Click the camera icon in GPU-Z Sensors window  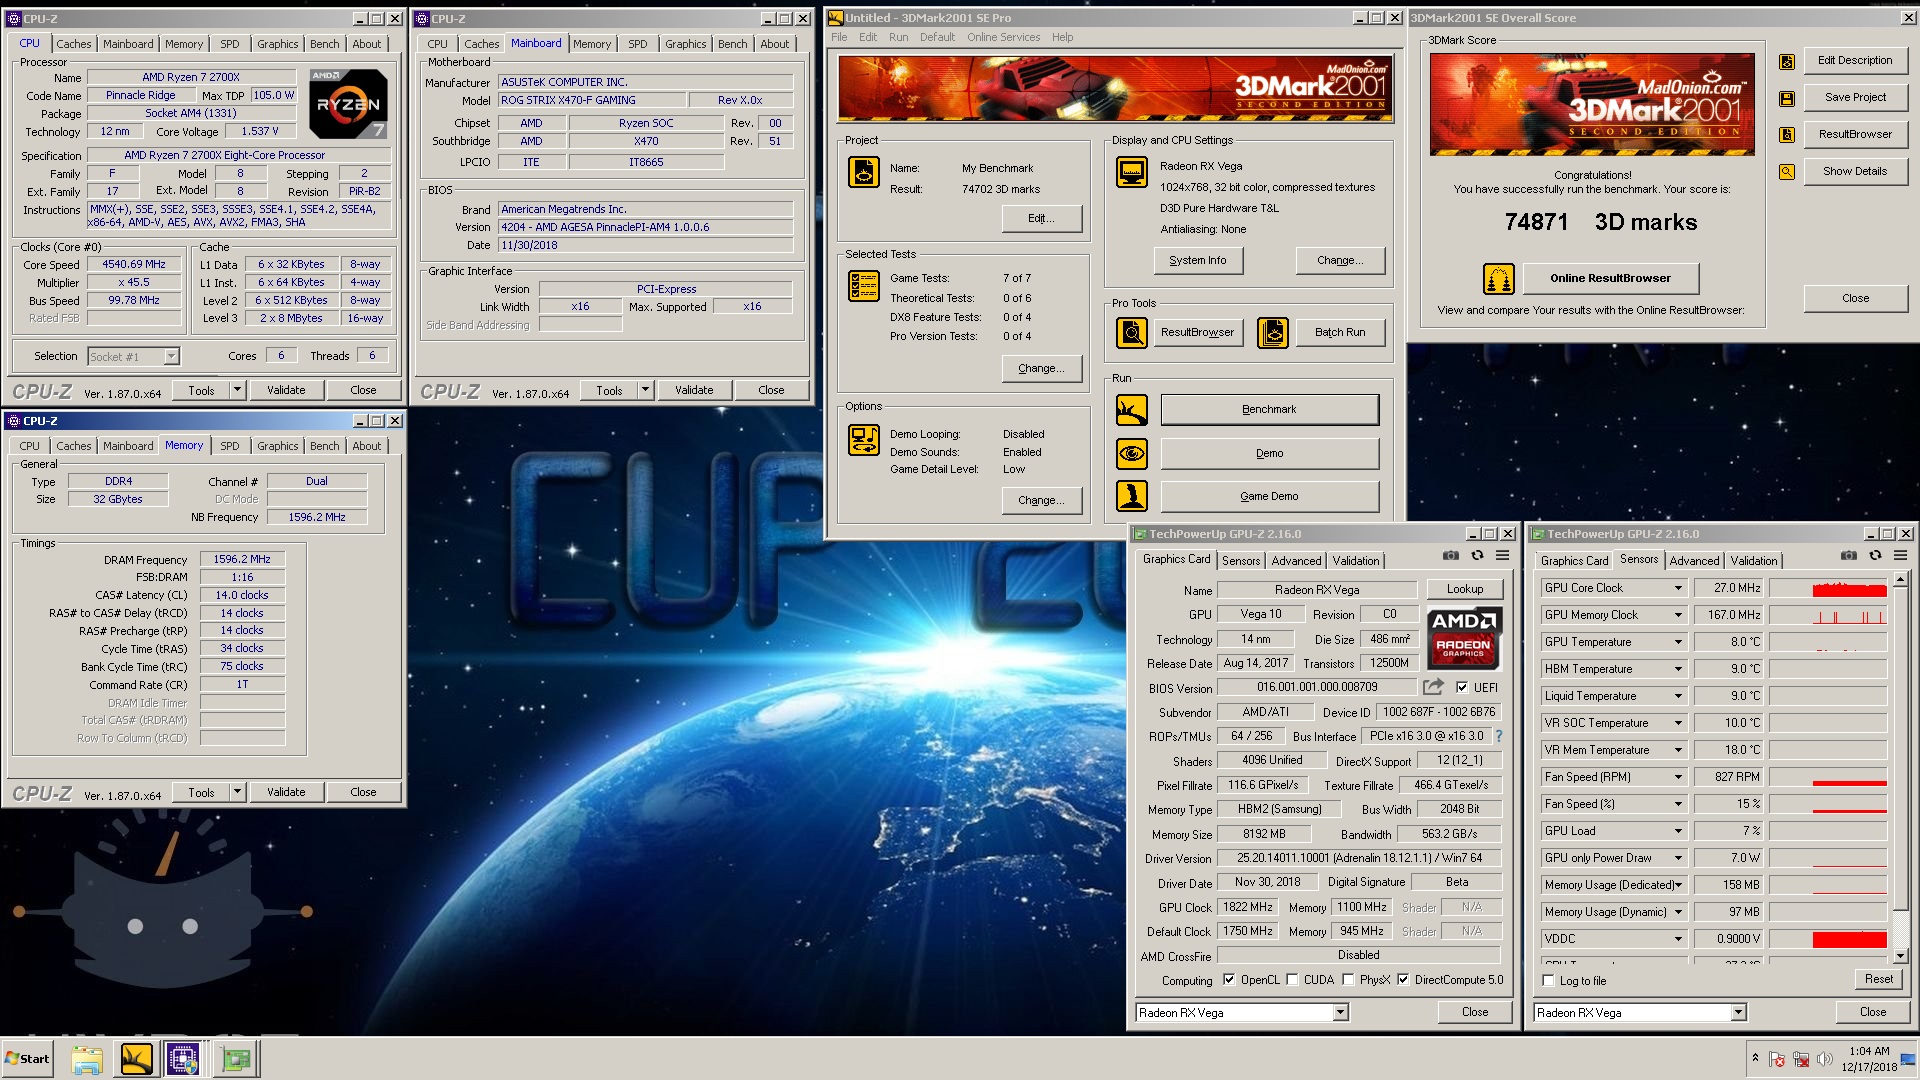point(1849,556)
